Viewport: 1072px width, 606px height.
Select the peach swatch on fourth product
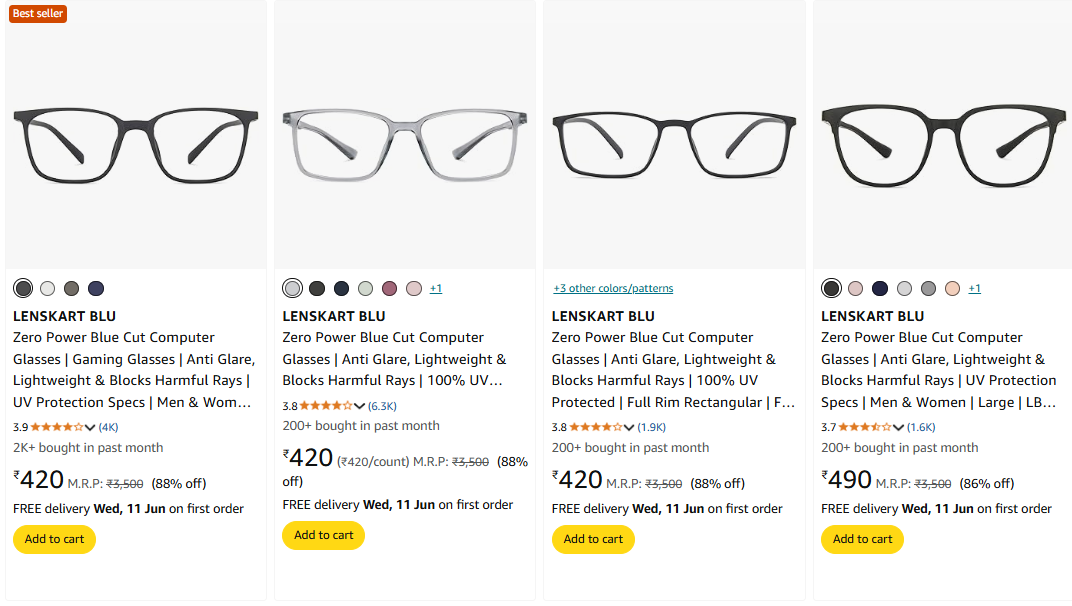coord(952,289)
